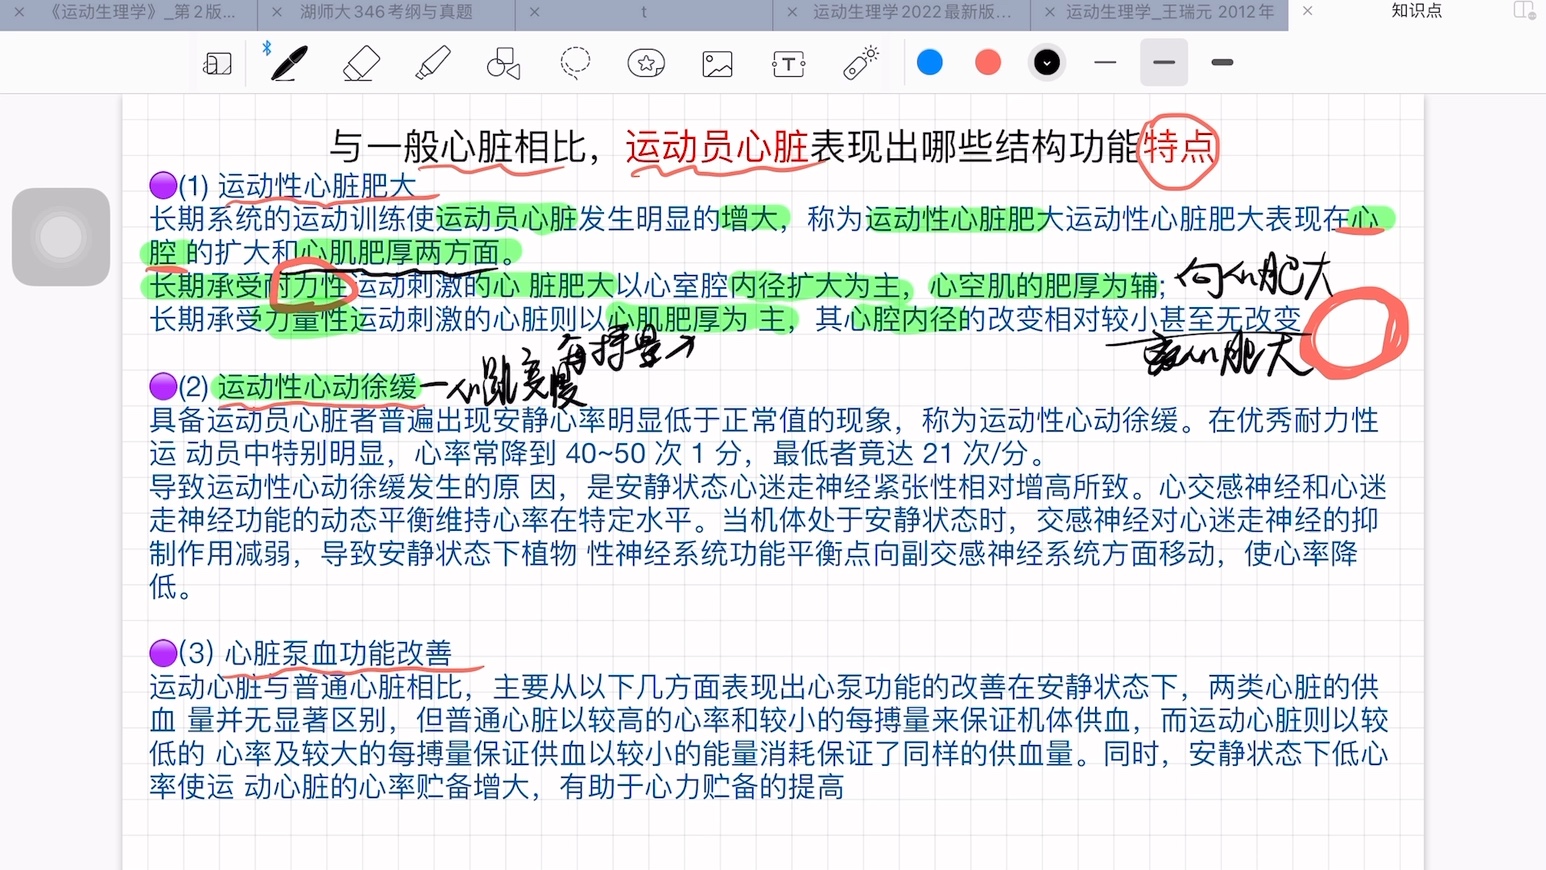This screenshot has height=870, width=1546.
Task: Click the highlighted words 力量性
Action: (306, 319)
